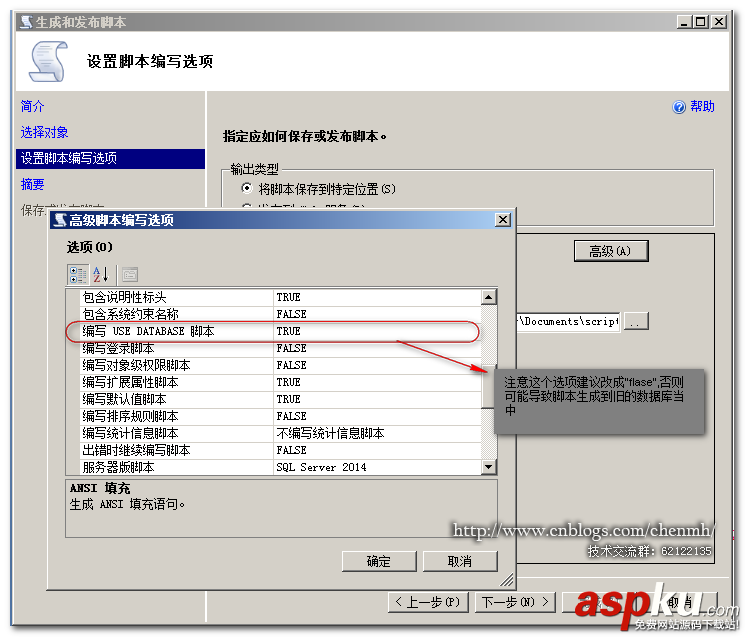
Task: Confirm with the 确定 button
Action: (x=379, y=561)
